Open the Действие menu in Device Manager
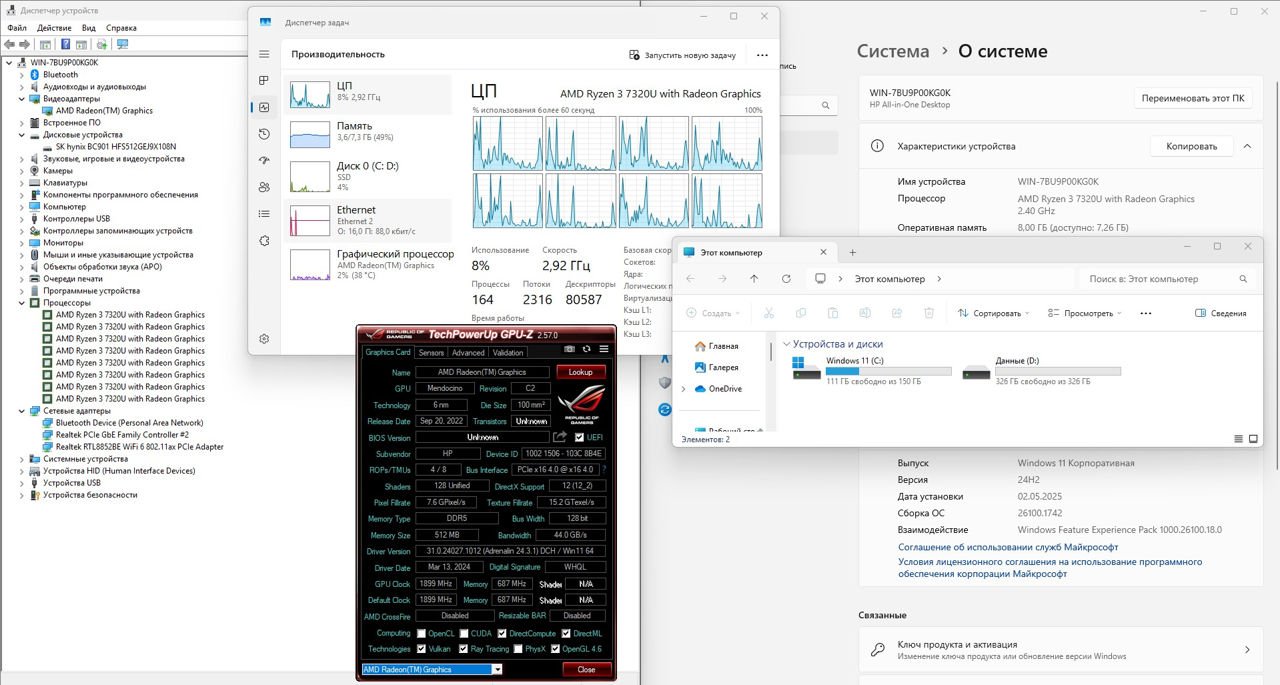 click(x=54, y=28)
